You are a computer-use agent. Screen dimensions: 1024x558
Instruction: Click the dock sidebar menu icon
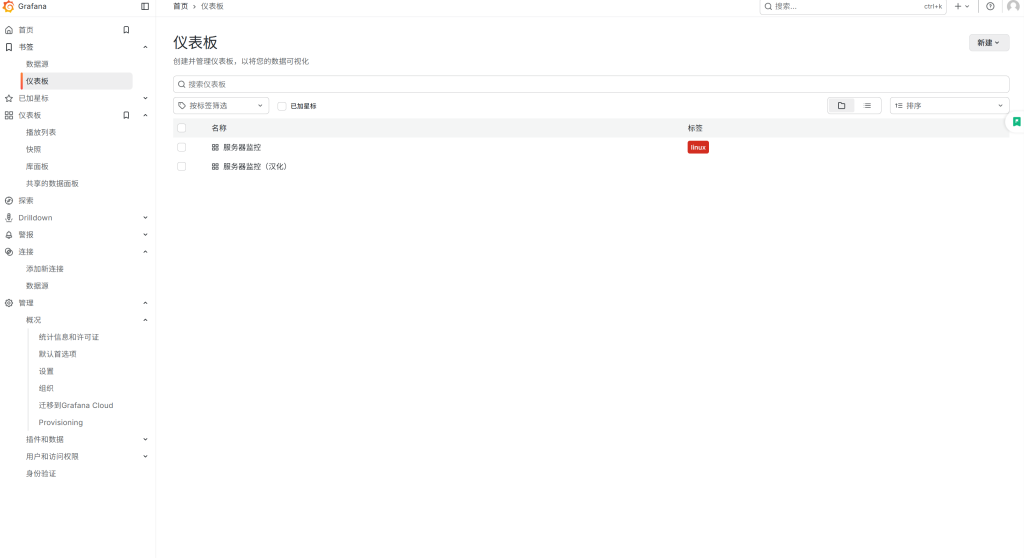pos(145,6)
